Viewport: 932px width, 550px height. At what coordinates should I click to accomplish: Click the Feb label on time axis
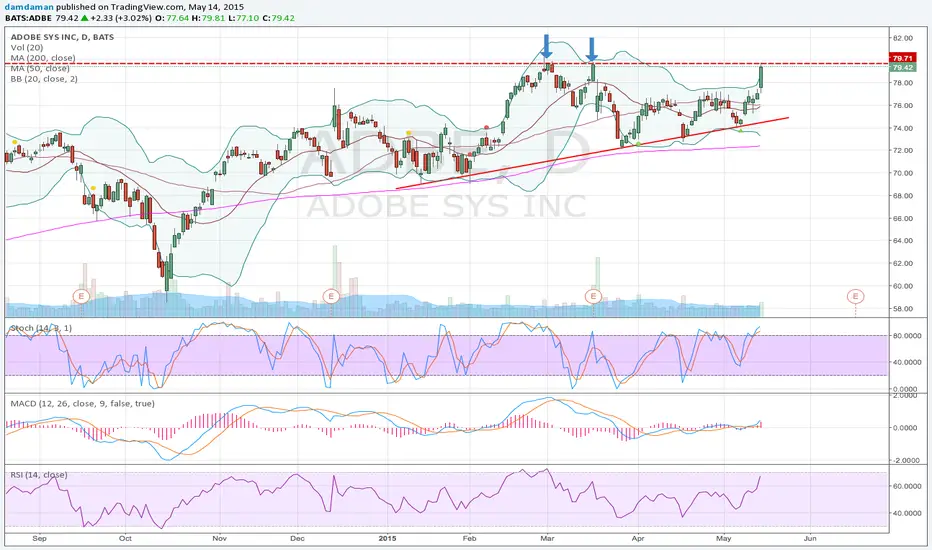coord(469,539)
